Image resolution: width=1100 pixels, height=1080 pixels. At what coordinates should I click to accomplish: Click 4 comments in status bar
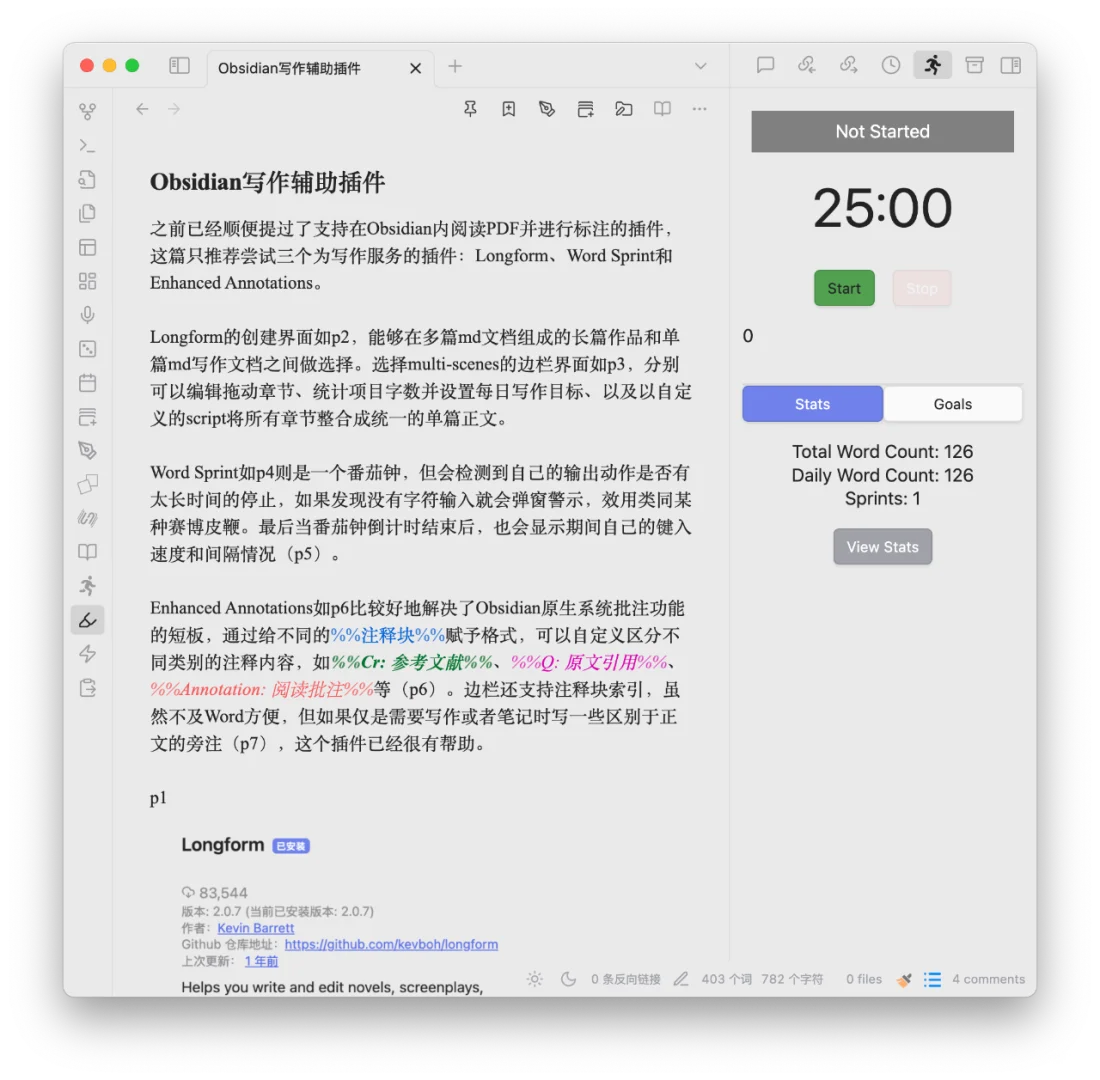(x=988, y=979)
